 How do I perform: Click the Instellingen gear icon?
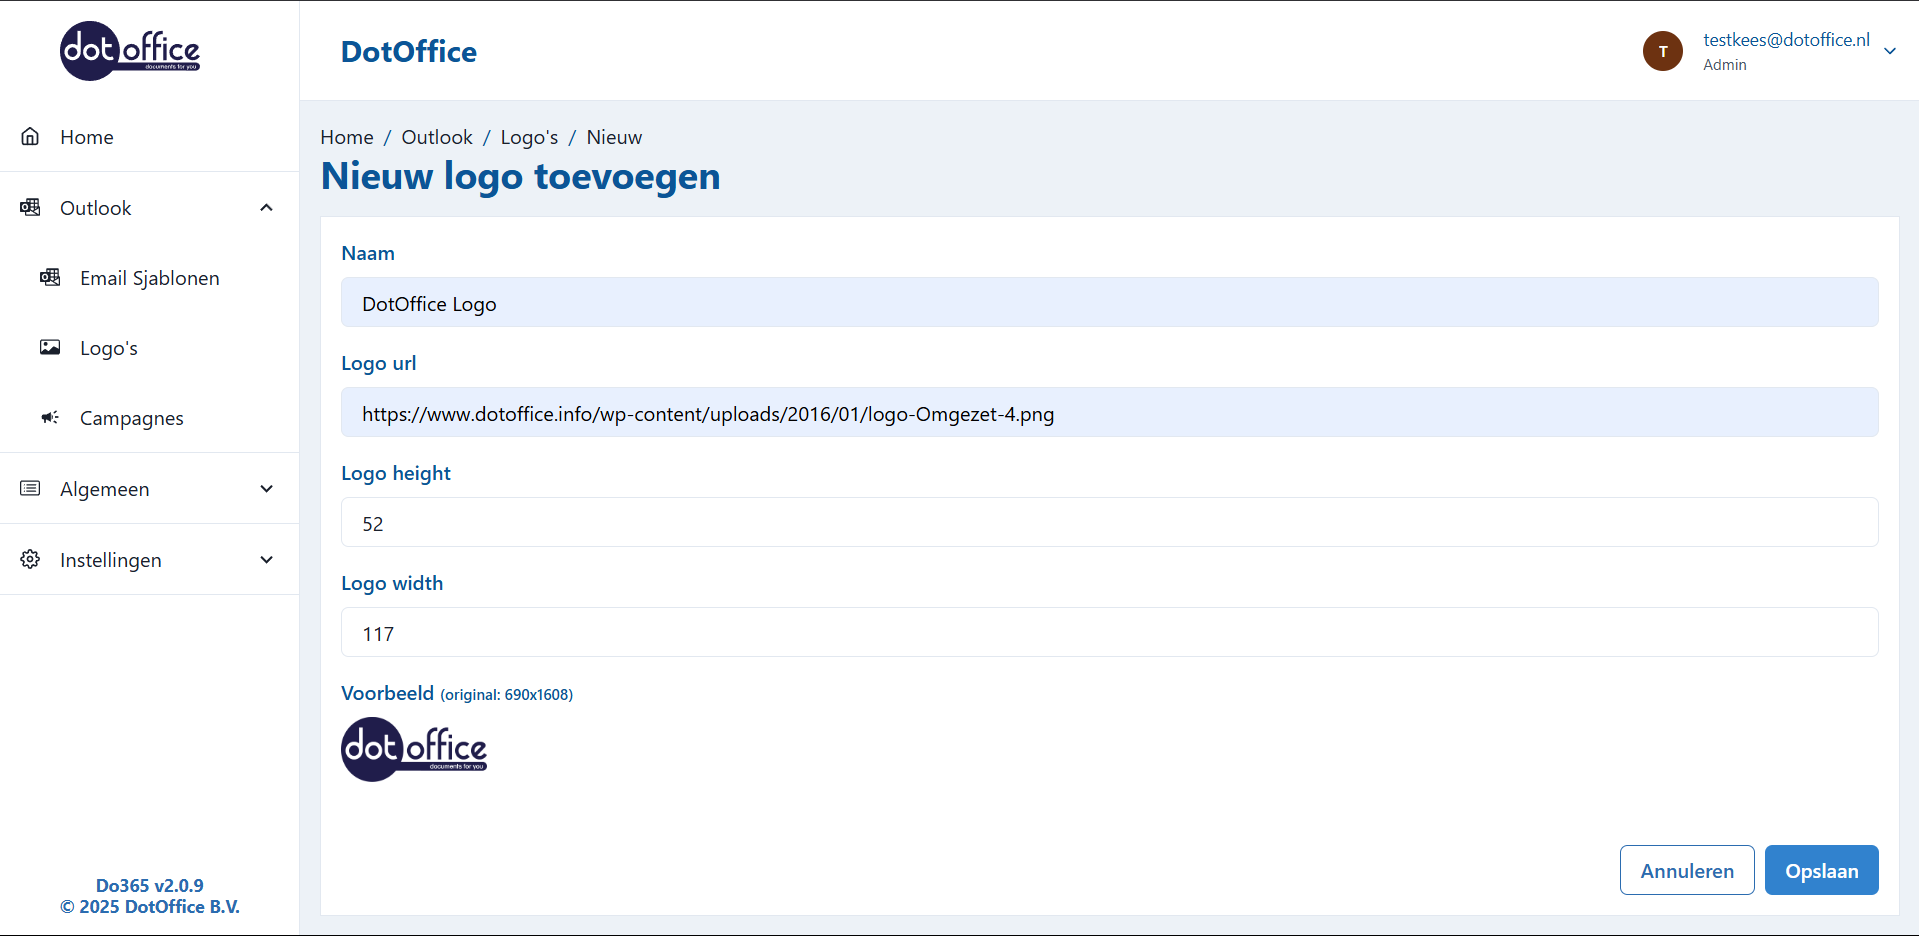(x=30, y=559)
